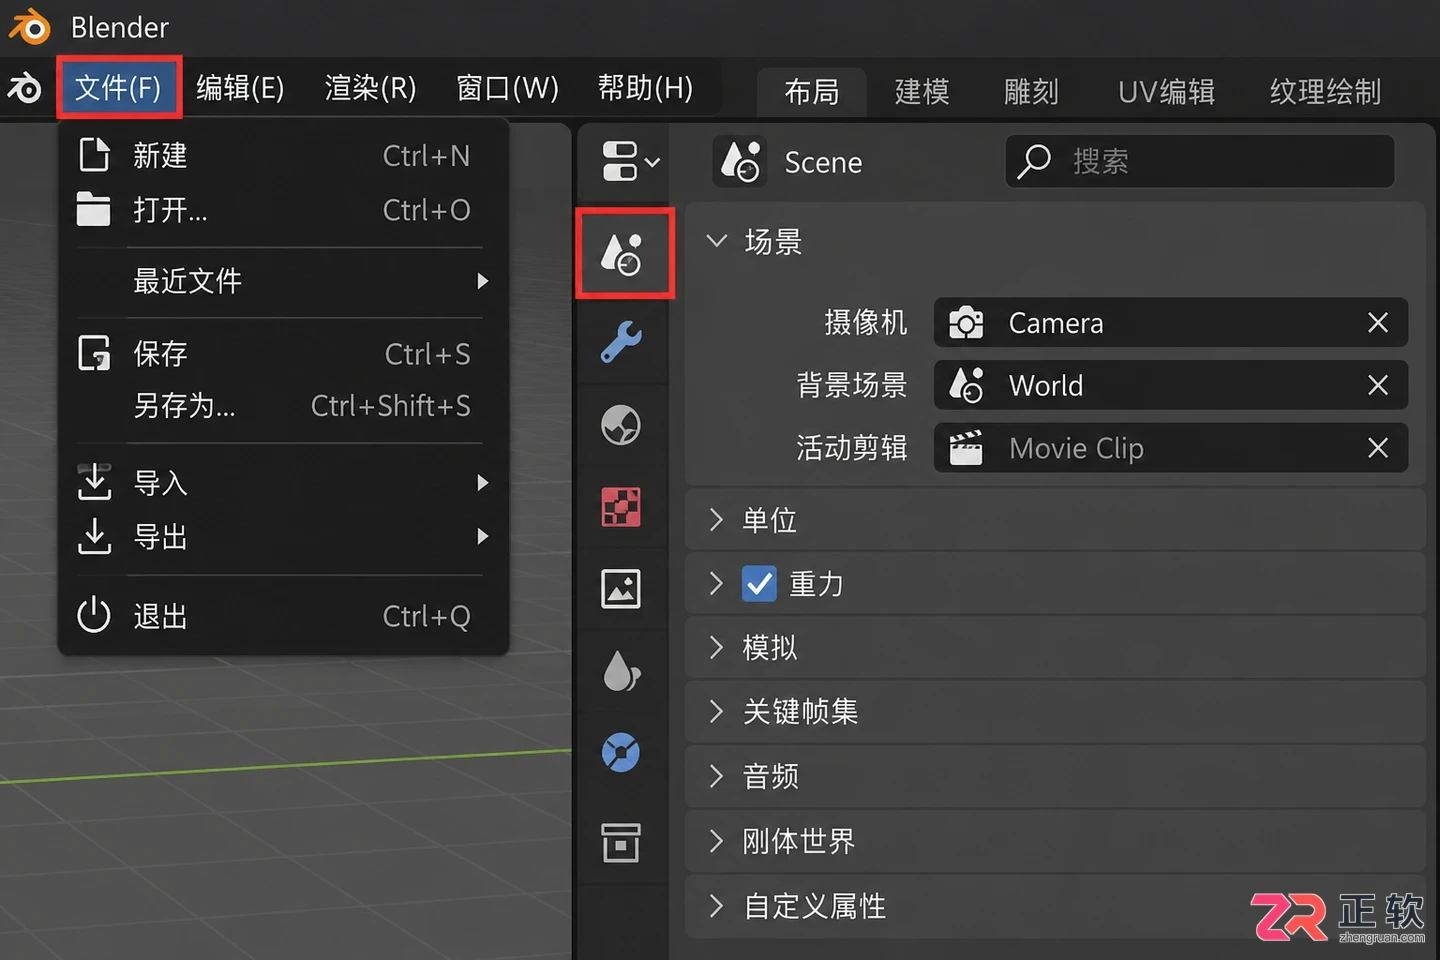Switch to the UV编辑 workspace tab

[1166, 92]
